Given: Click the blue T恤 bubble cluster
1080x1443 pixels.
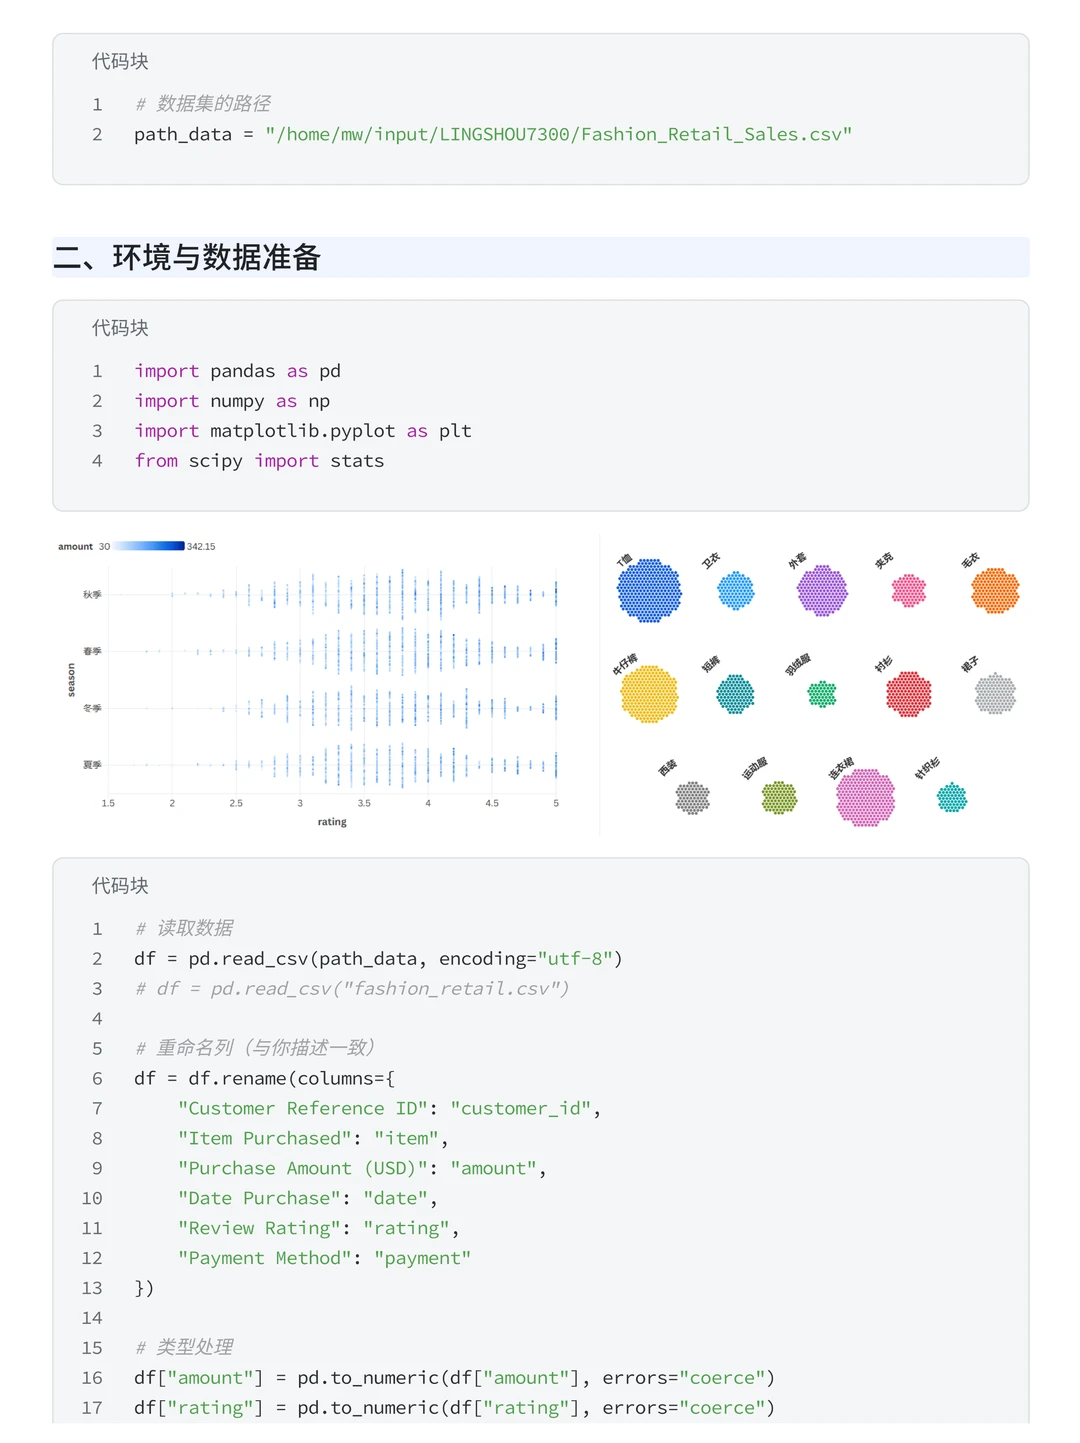Looking at the screenshot, I should click(x=649, y=590).
